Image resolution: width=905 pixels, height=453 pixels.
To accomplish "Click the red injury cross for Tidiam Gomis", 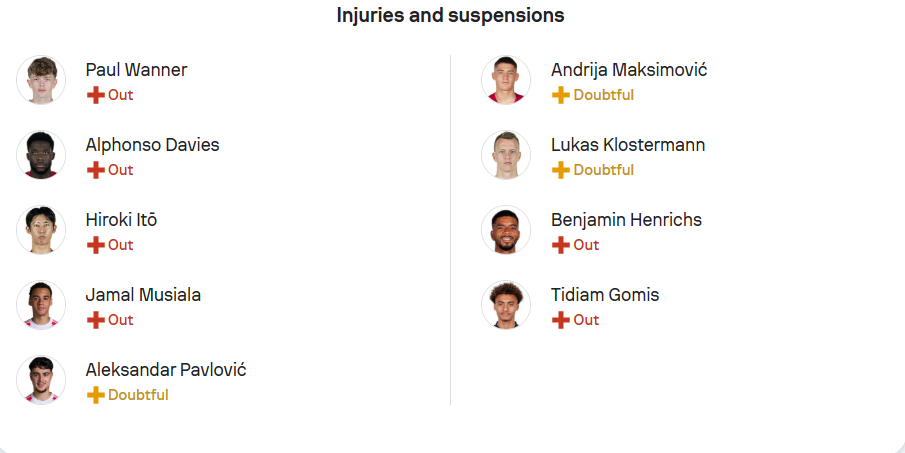I will [x=561, y=320].
